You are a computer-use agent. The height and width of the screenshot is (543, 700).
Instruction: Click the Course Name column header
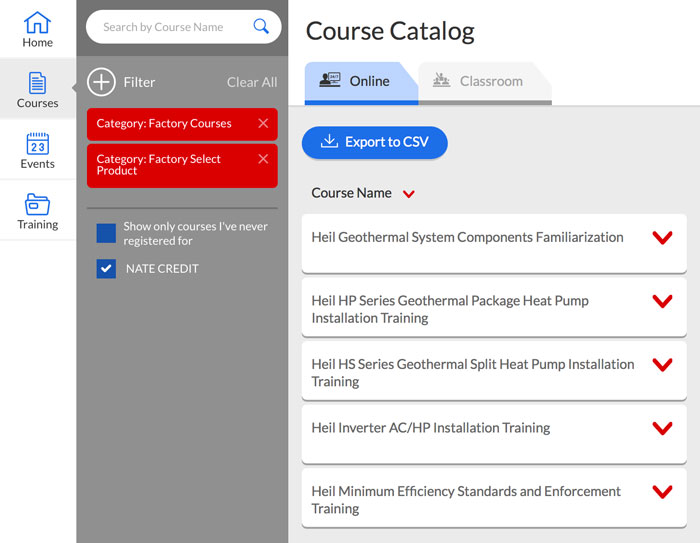[x=351, y=193]
